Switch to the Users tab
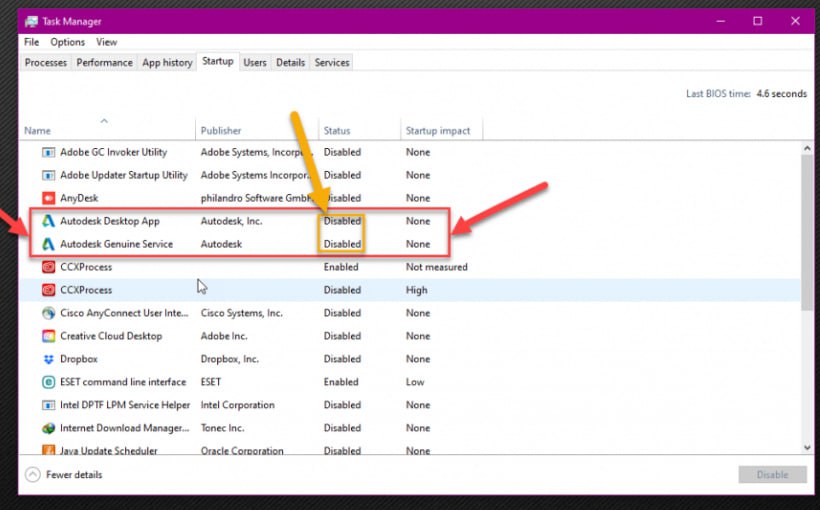The height and width of the screenshot is (510, 820). click(255, 63)
